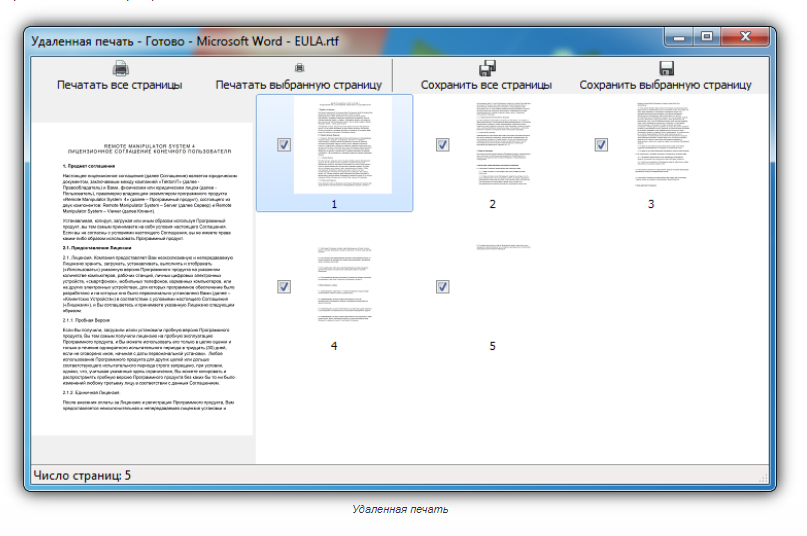Select page 2 thumbnail
807x536 pixels.
coord(502,144)
